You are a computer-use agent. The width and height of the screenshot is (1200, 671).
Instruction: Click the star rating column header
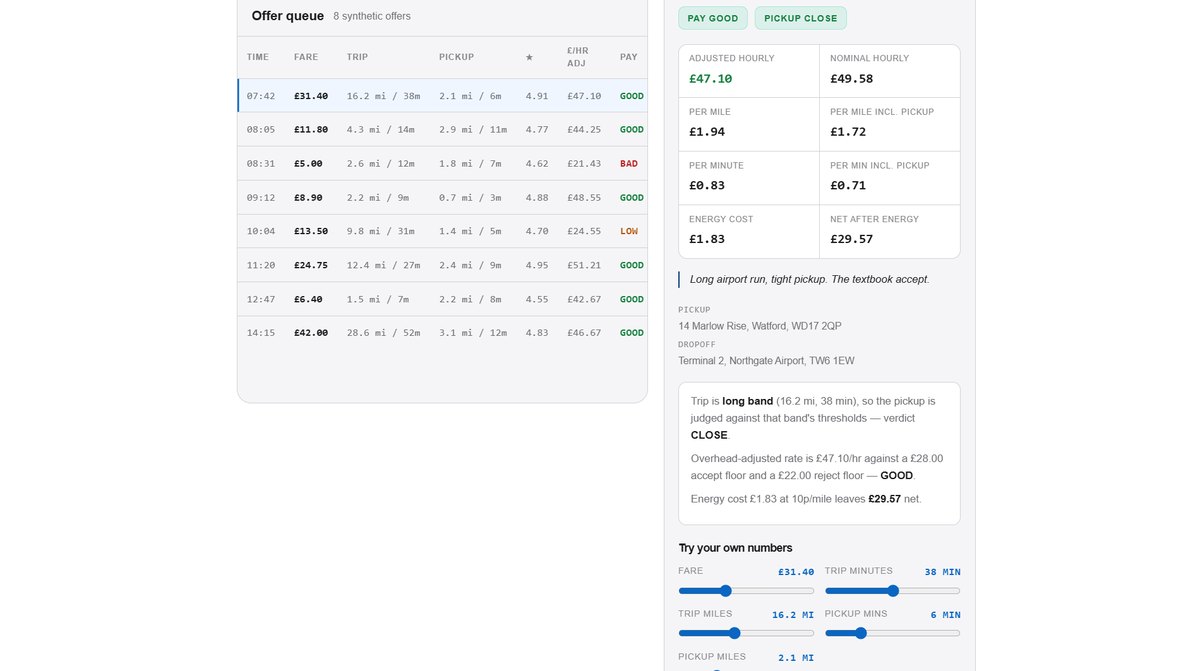click(529, 57)
